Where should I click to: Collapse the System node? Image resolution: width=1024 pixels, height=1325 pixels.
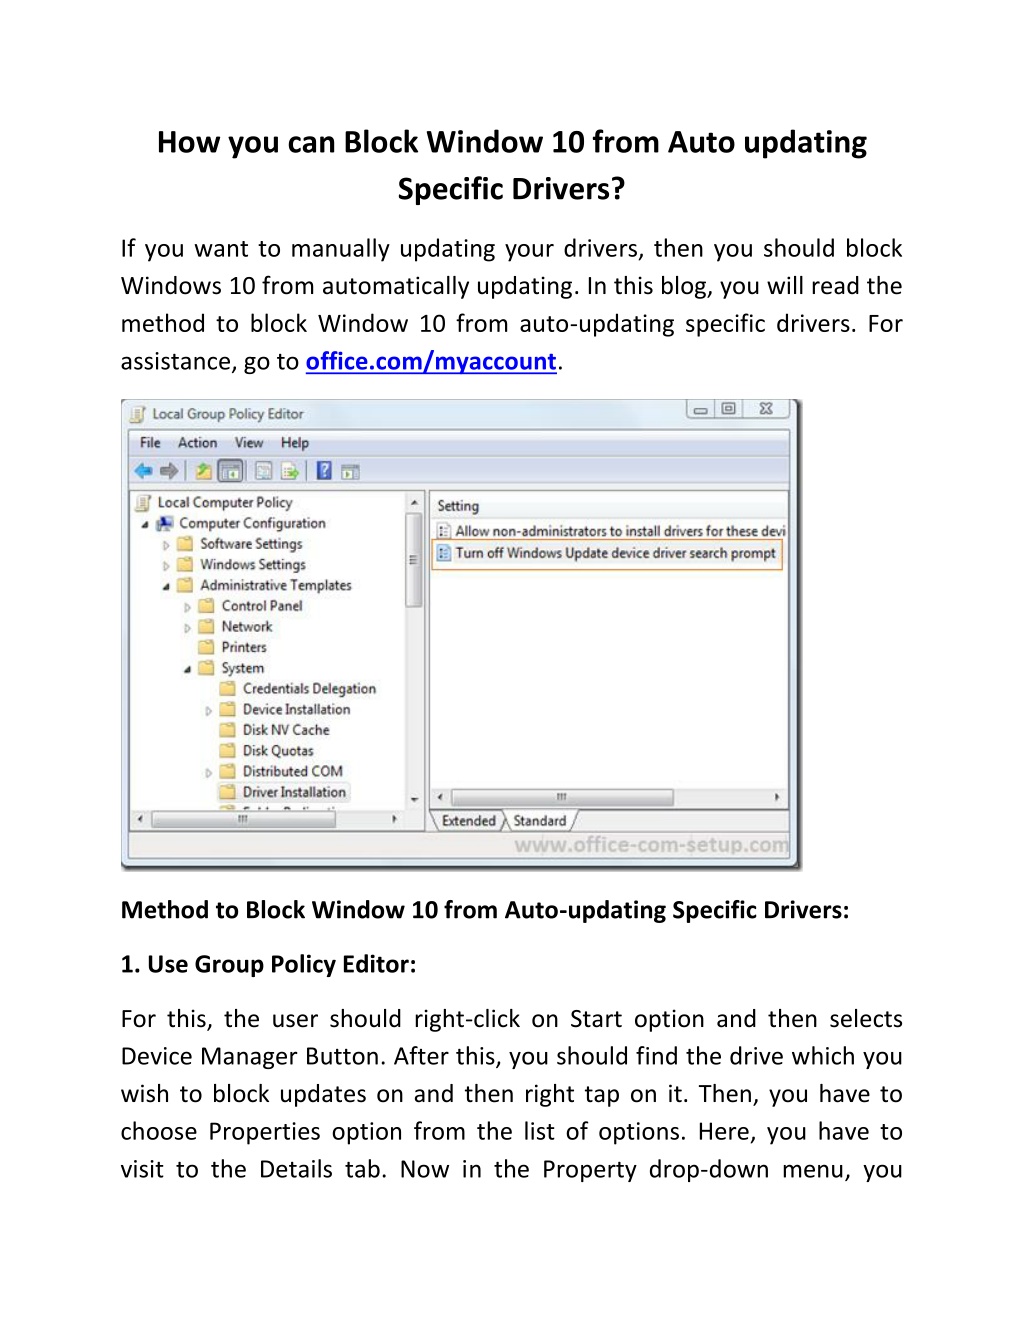tap(187, 669)
